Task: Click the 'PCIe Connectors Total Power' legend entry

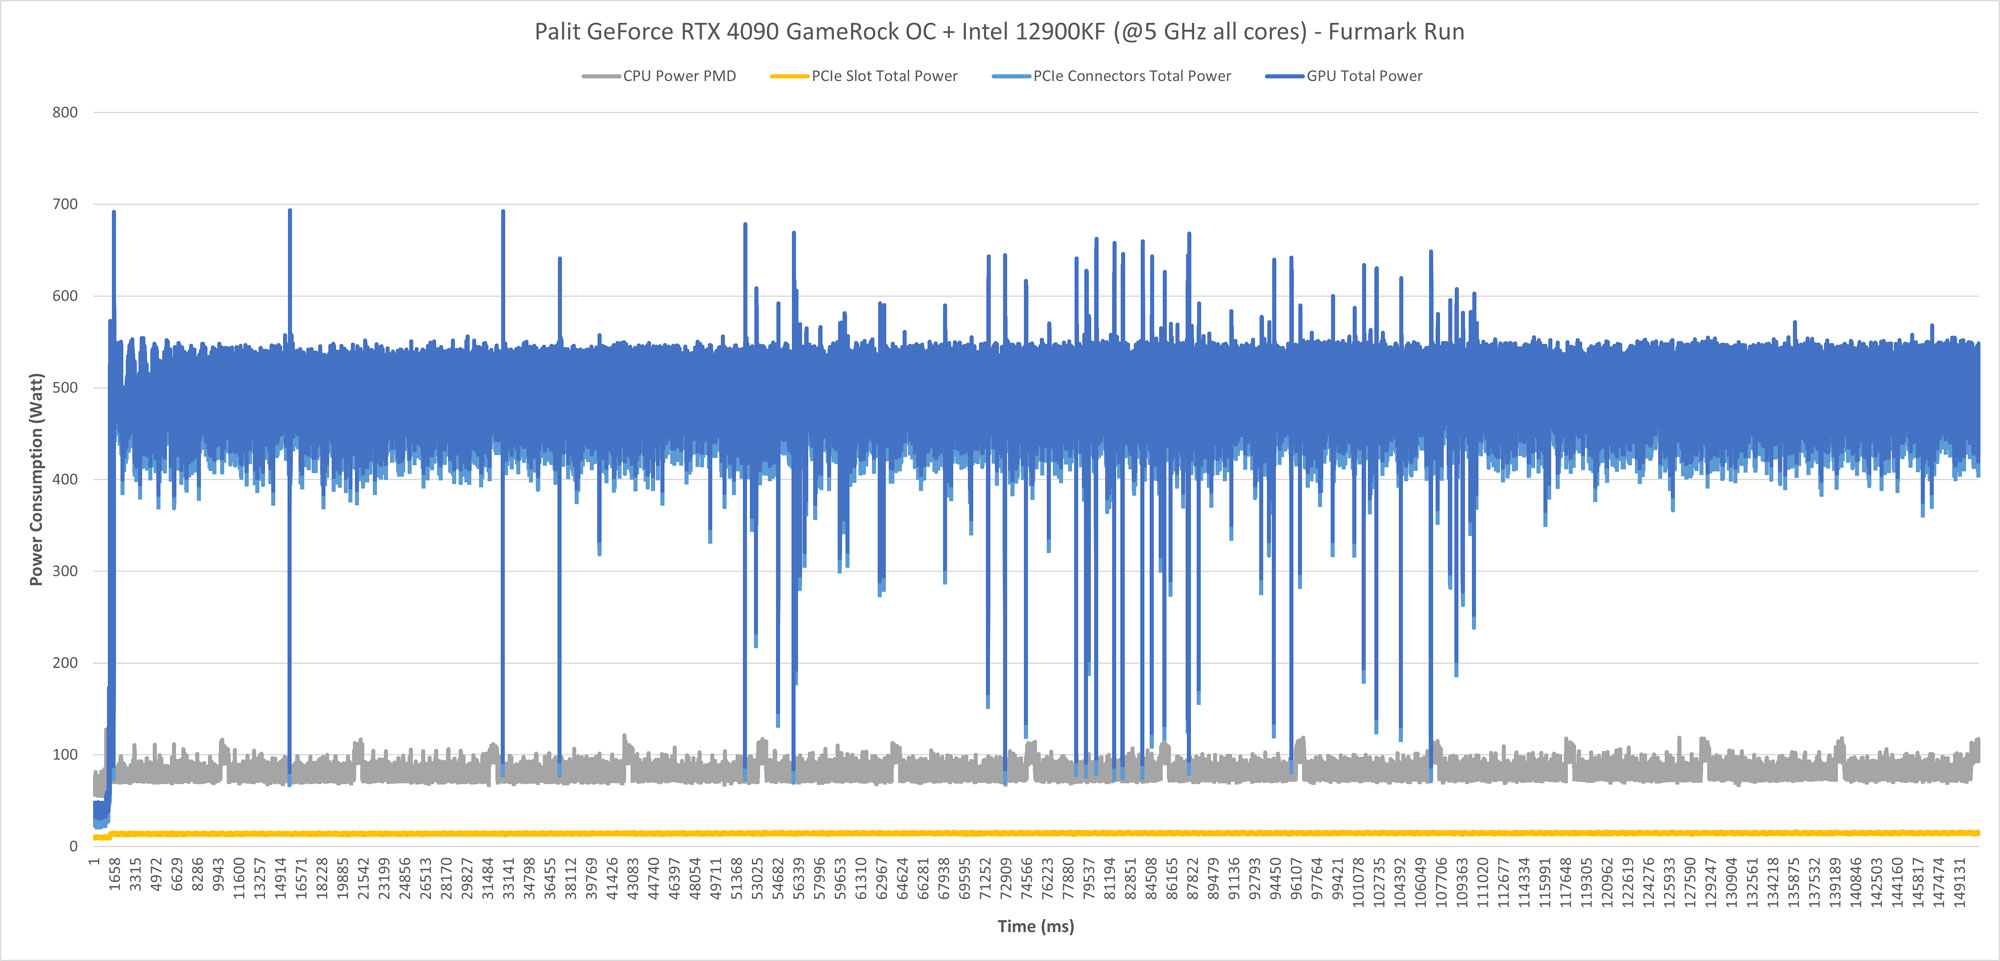Action: [x=1111, y=76]
